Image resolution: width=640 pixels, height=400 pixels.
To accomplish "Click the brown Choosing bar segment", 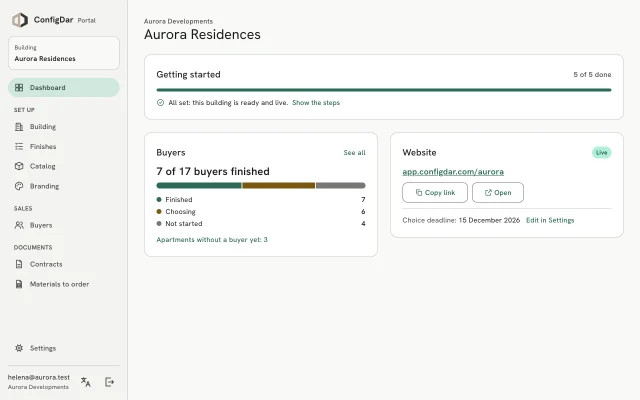I will pyautogui.click(x=279, y=186).
